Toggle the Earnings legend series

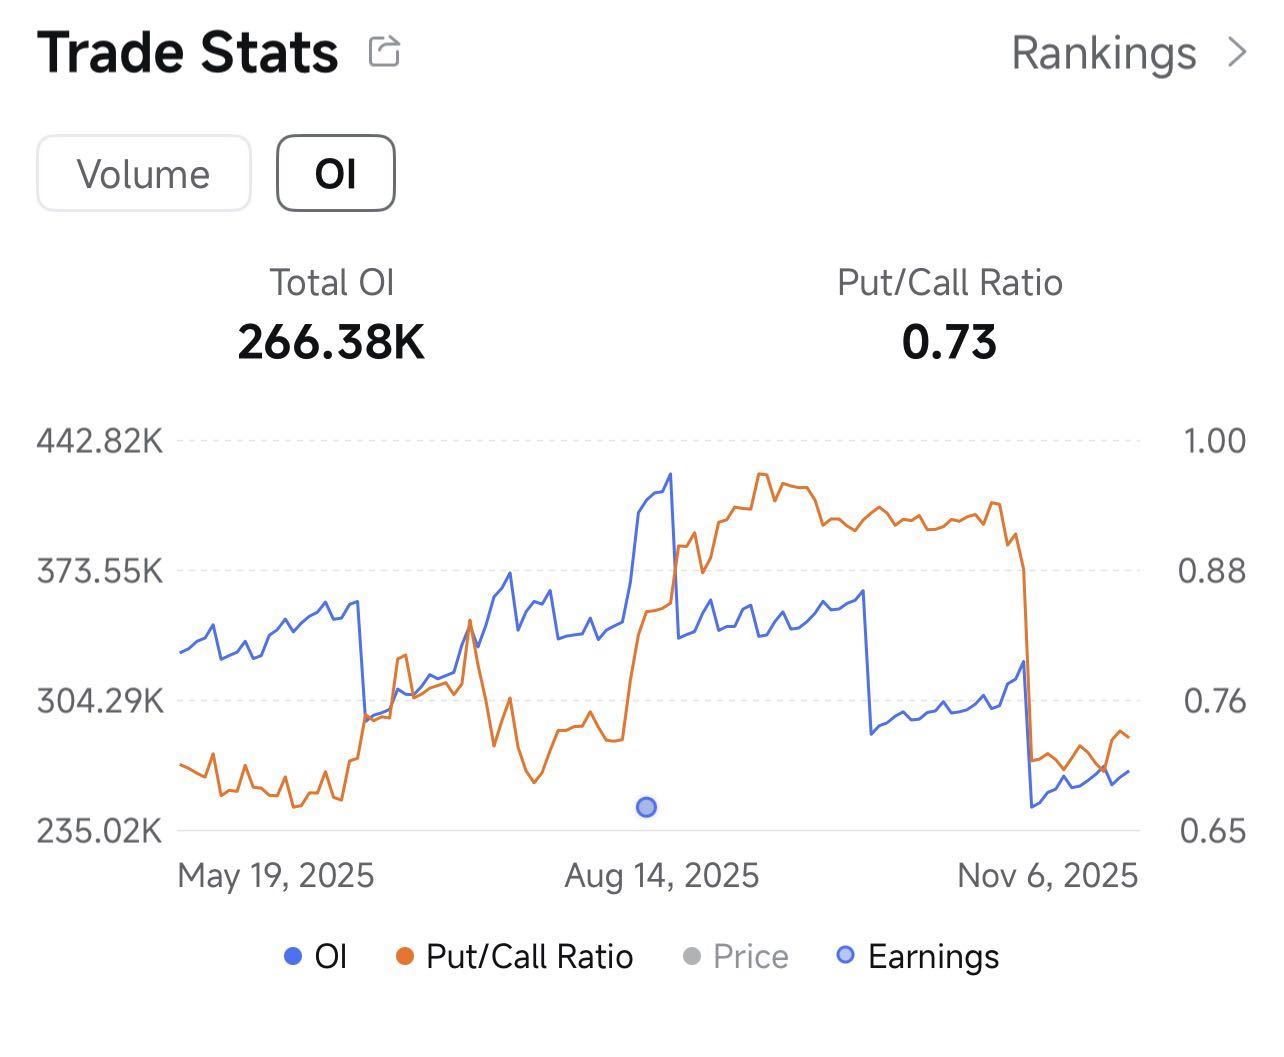[917, 956]
